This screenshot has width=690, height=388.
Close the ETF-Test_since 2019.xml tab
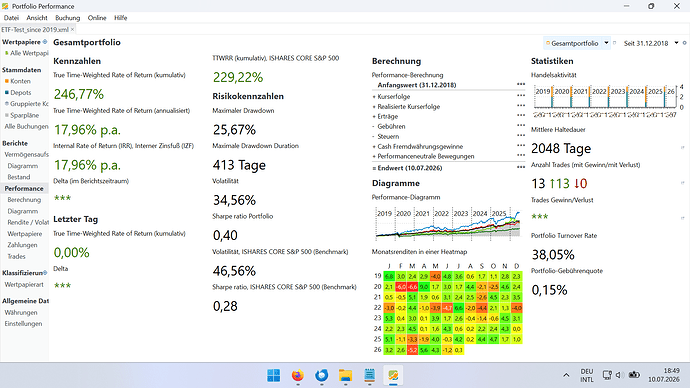(x=73, y=29)
